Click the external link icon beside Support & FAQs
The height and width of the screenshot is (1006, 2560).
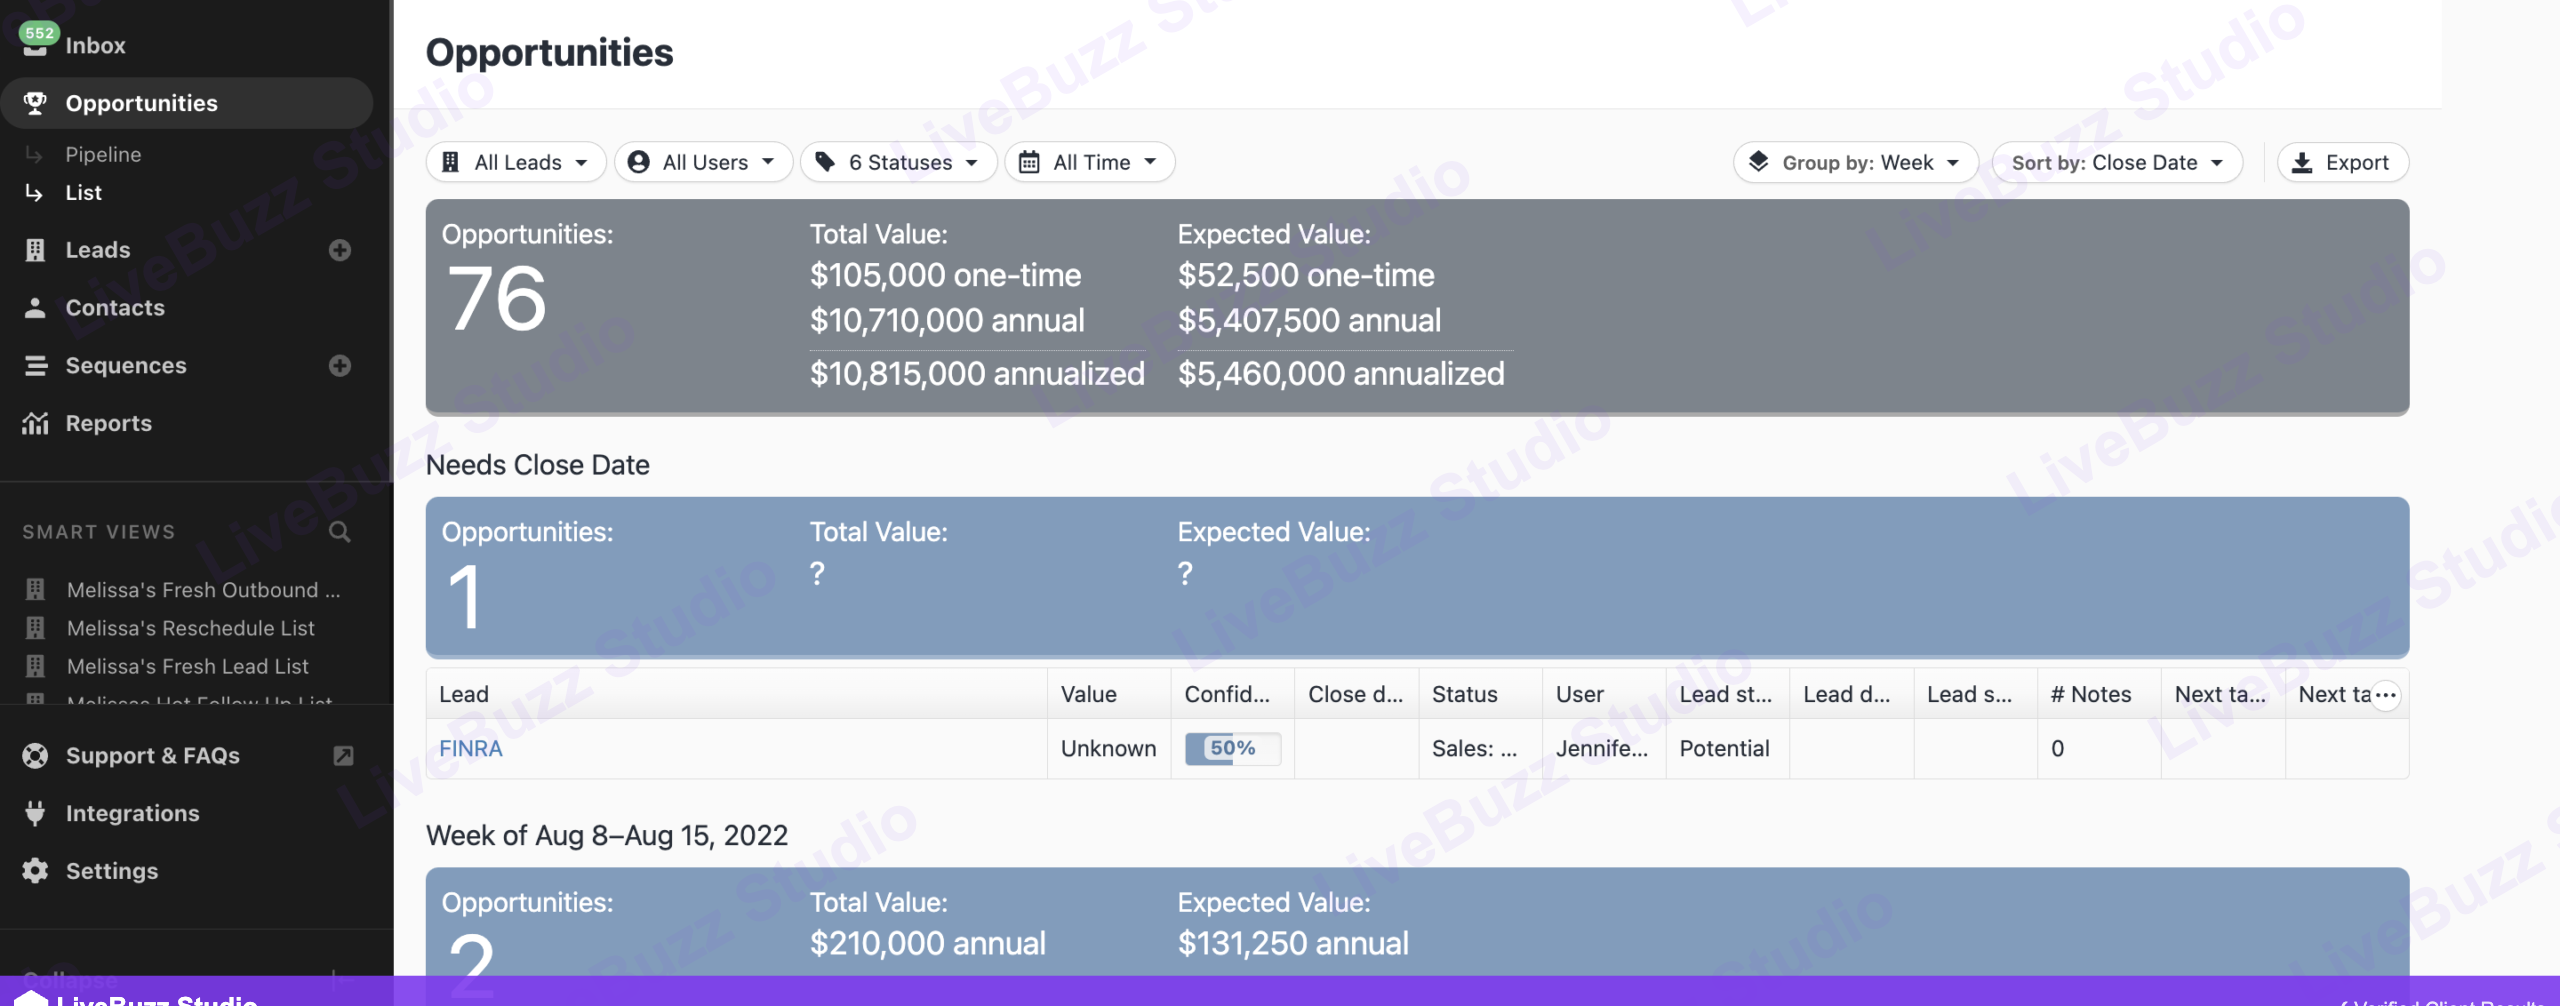click(343, 756)
